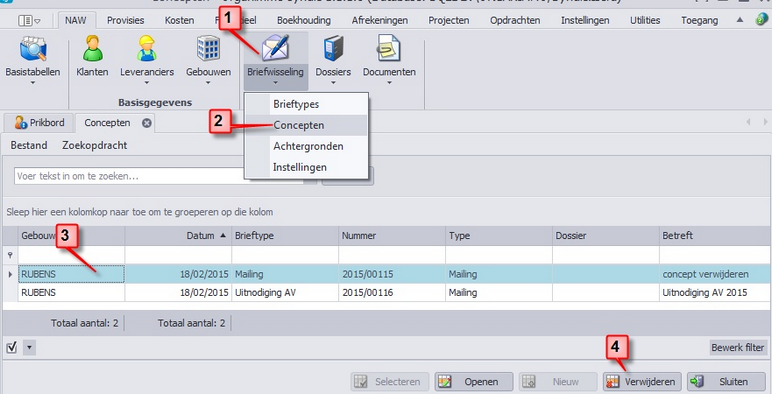The width and height of the screenshot is (772, 394).
Task: Switch to the Opdrachten ribbon tab
Action: coord(515,20)
